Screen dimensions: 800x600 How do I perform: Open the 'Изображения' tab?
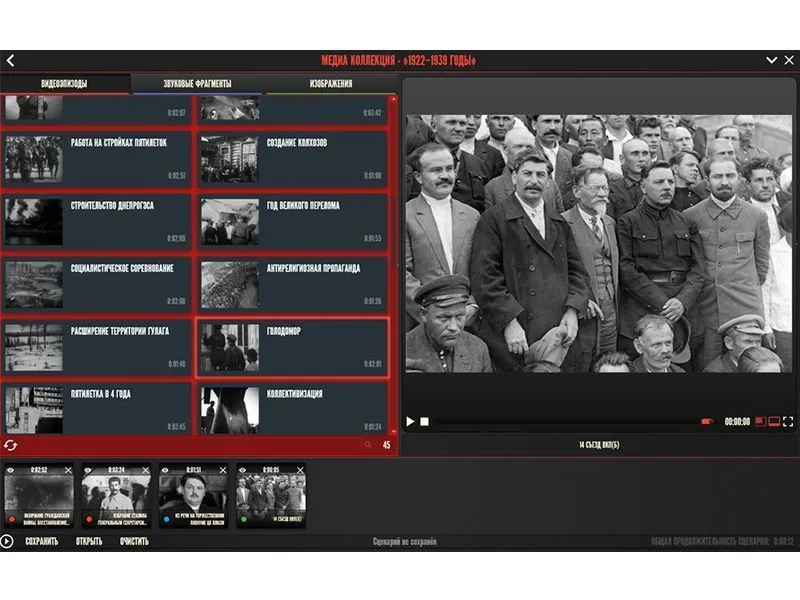(x=330, y=84)
